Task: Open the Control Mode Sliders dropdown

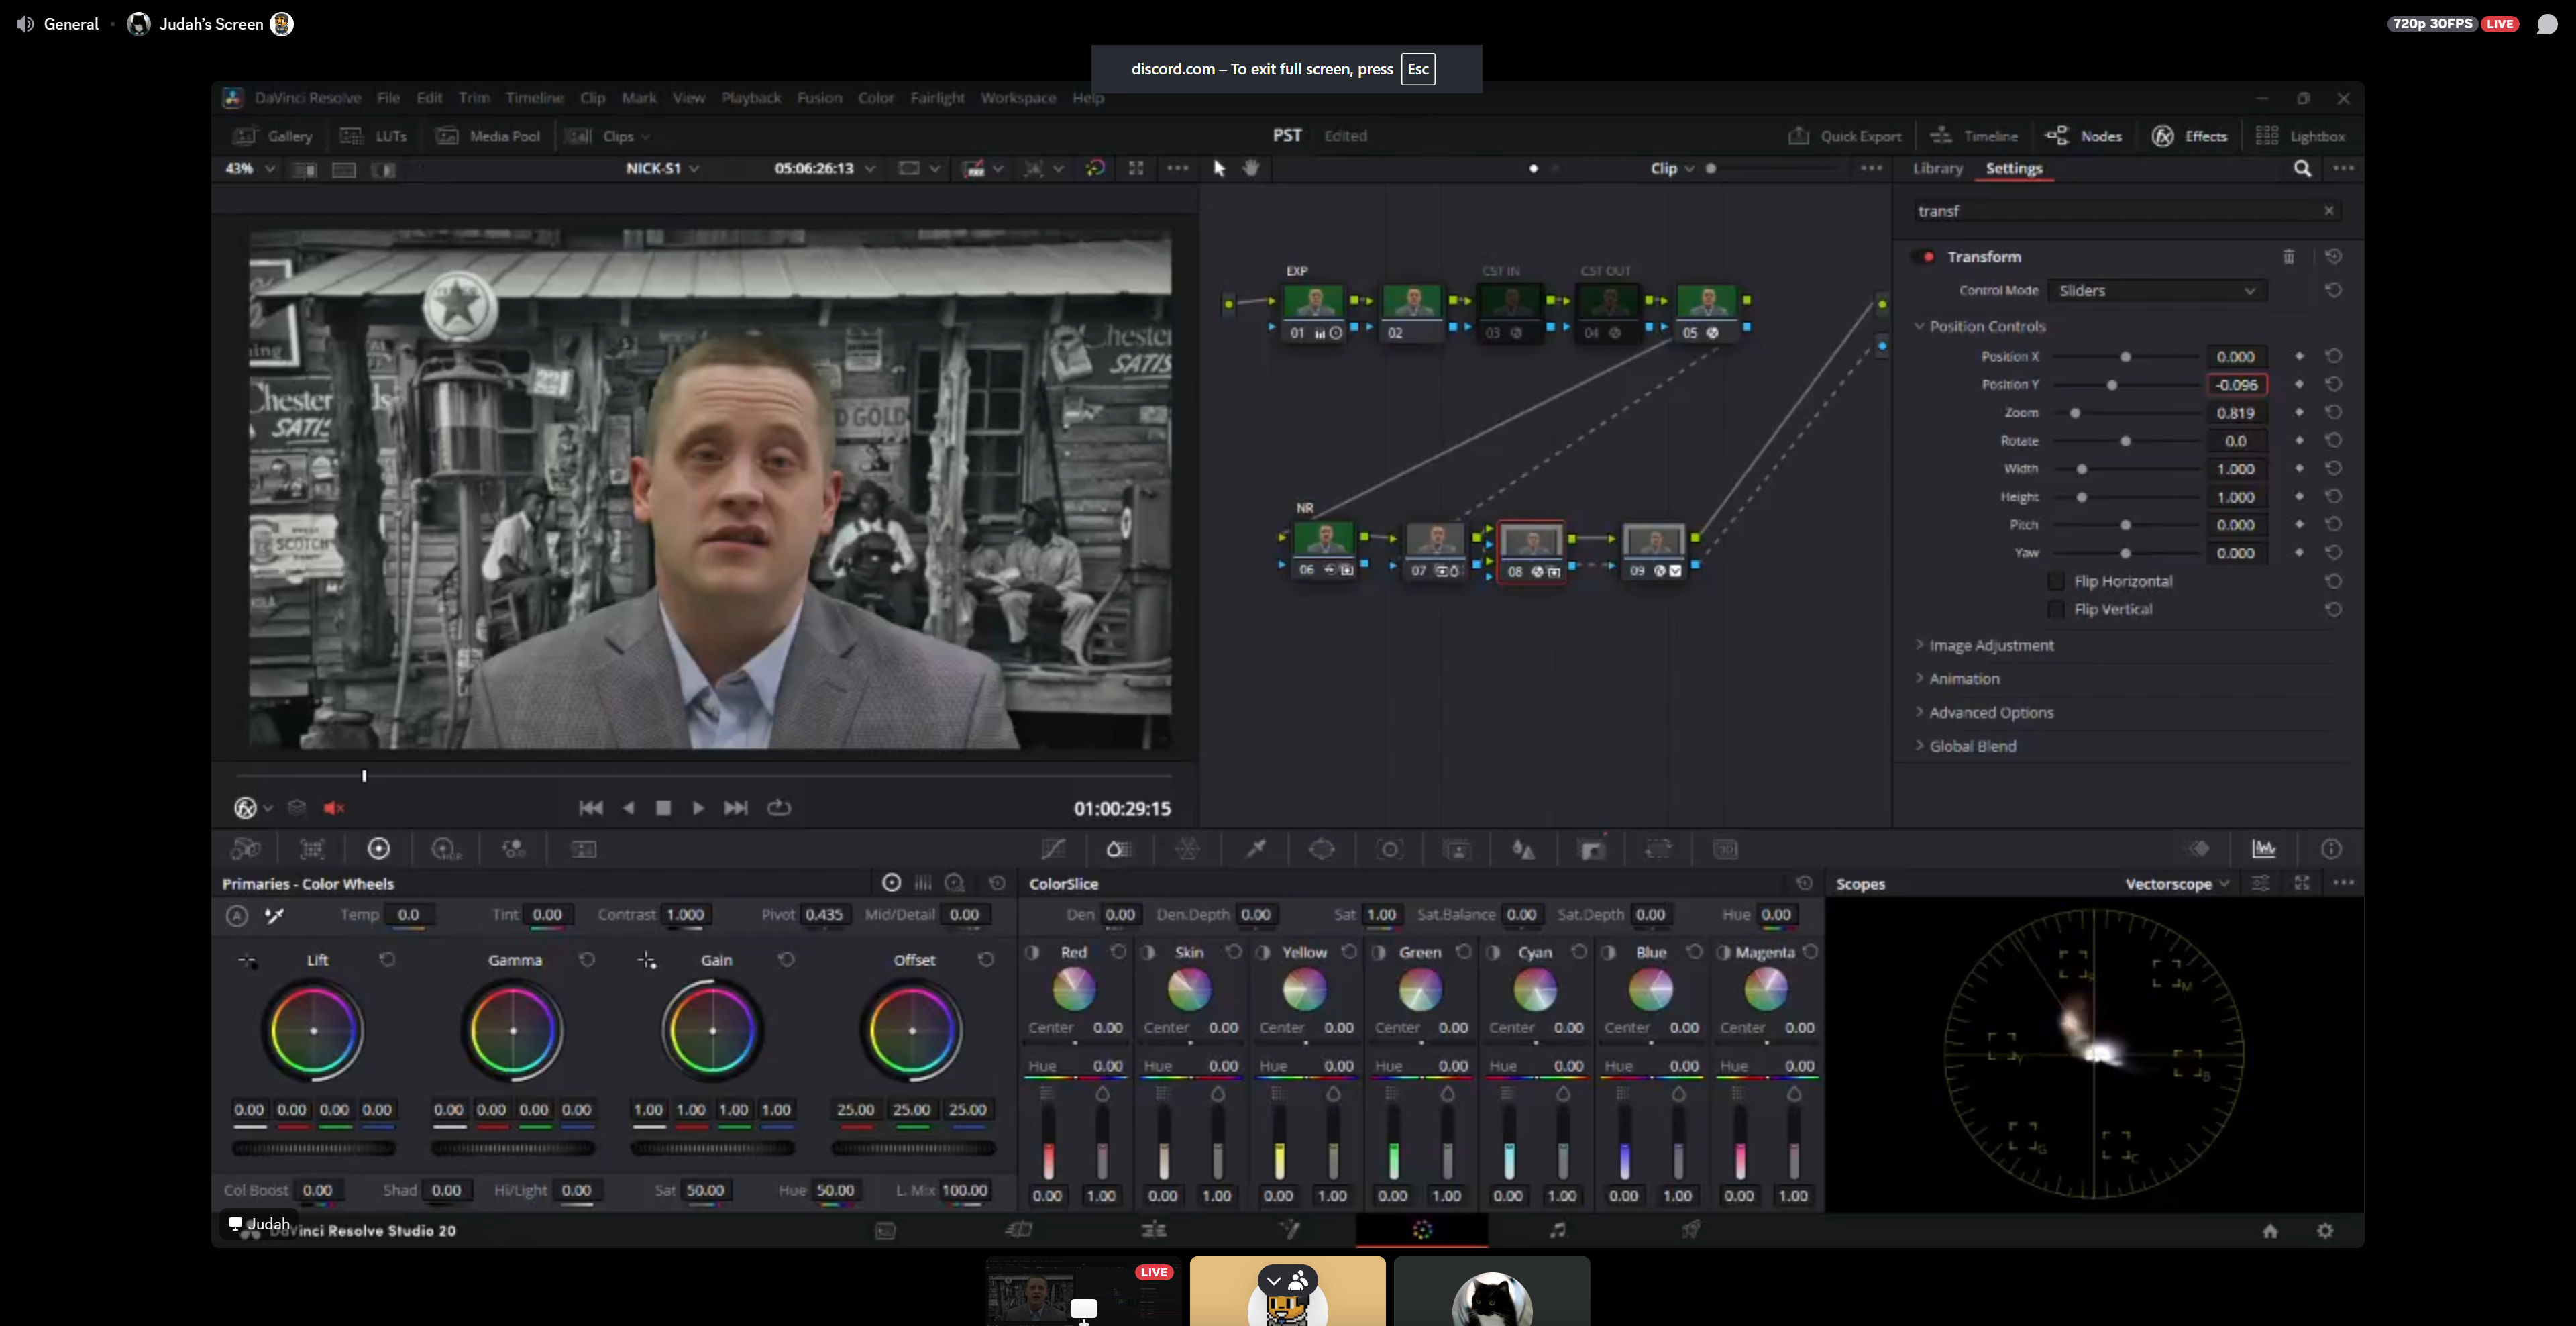Action: (2156, 291)
